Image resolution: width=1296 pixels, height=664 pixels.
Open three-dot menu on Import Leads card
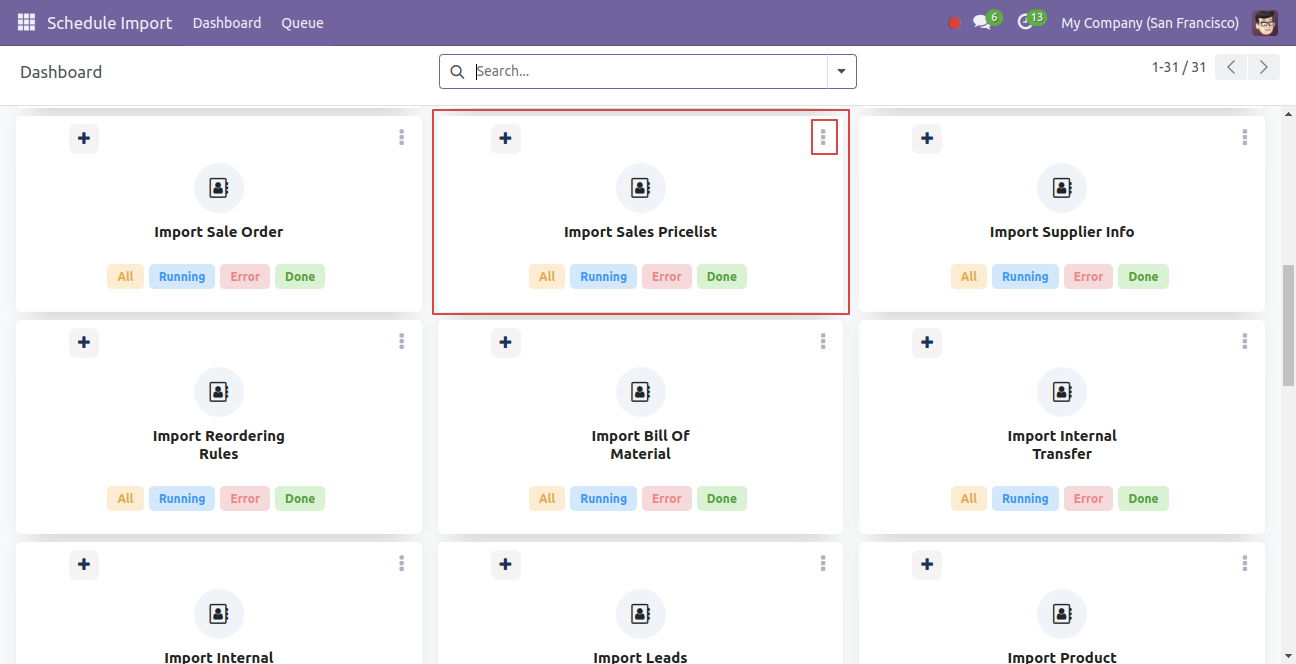coord(823,563)
